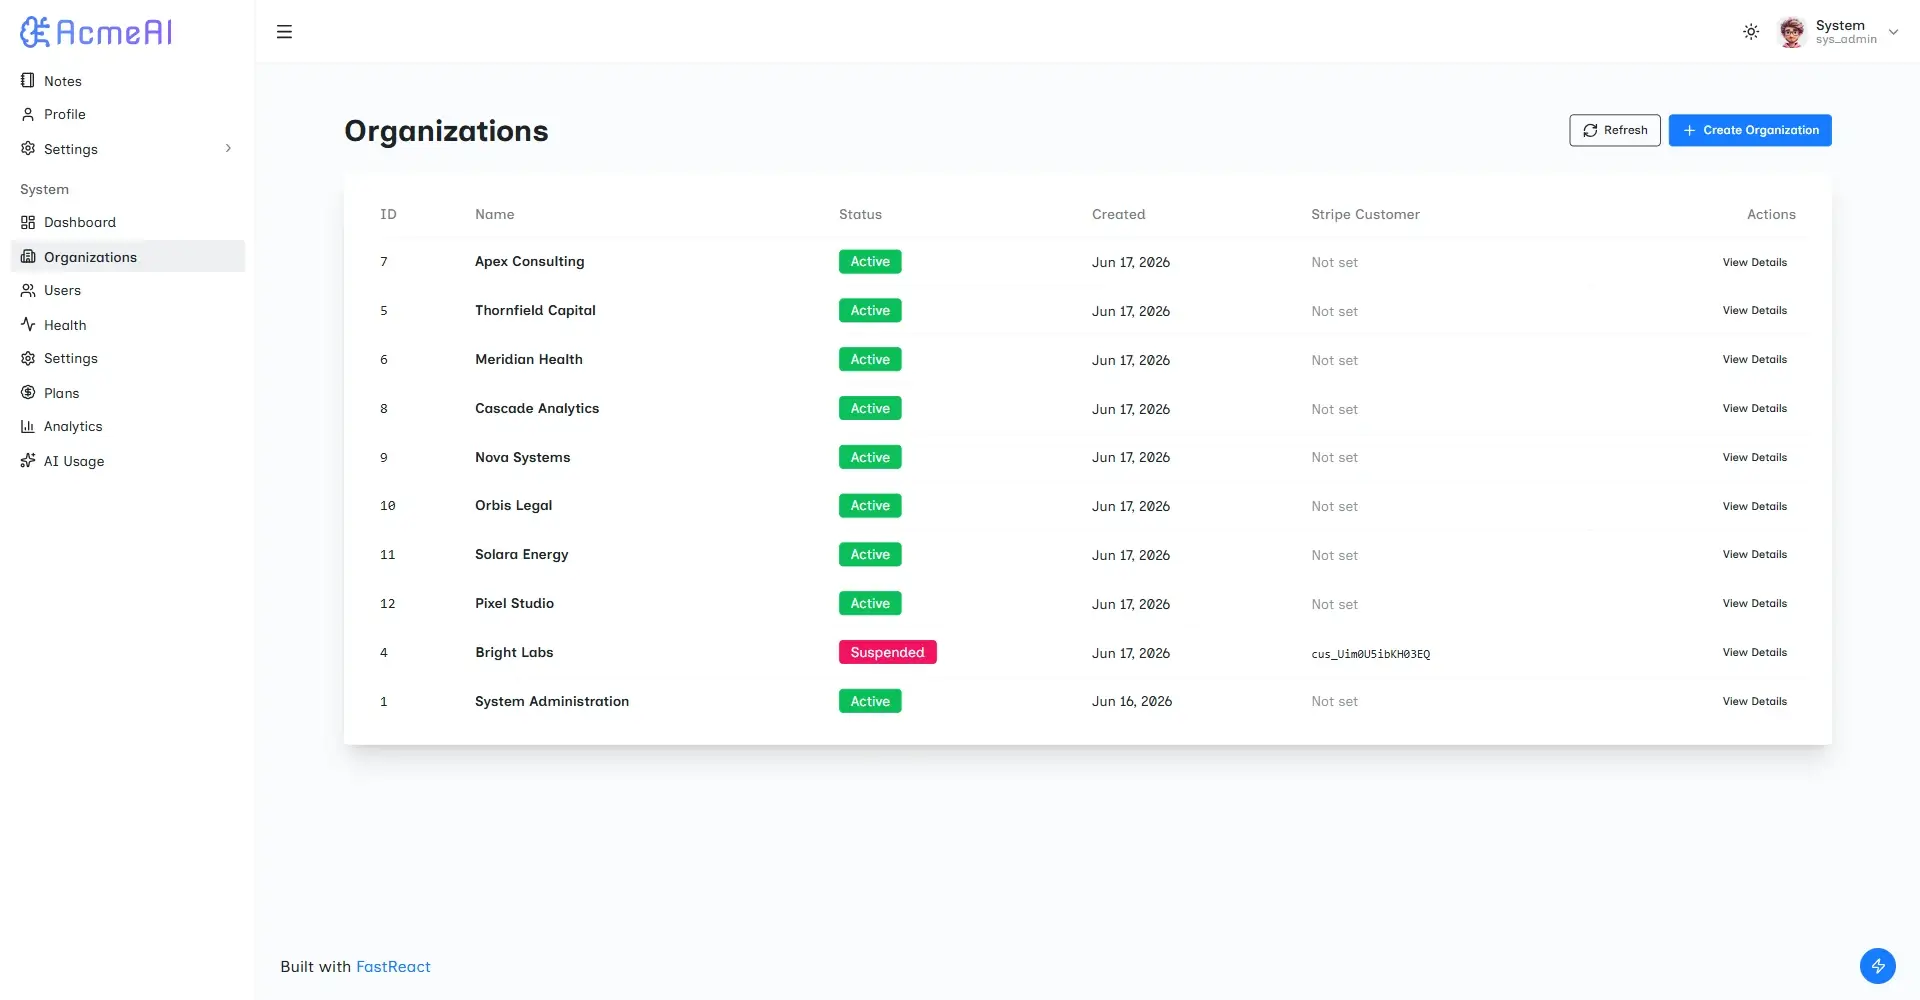Click the Solara Energy name
The image size is (1920, 1000).
pyautogui.click(x=521, y=554)
